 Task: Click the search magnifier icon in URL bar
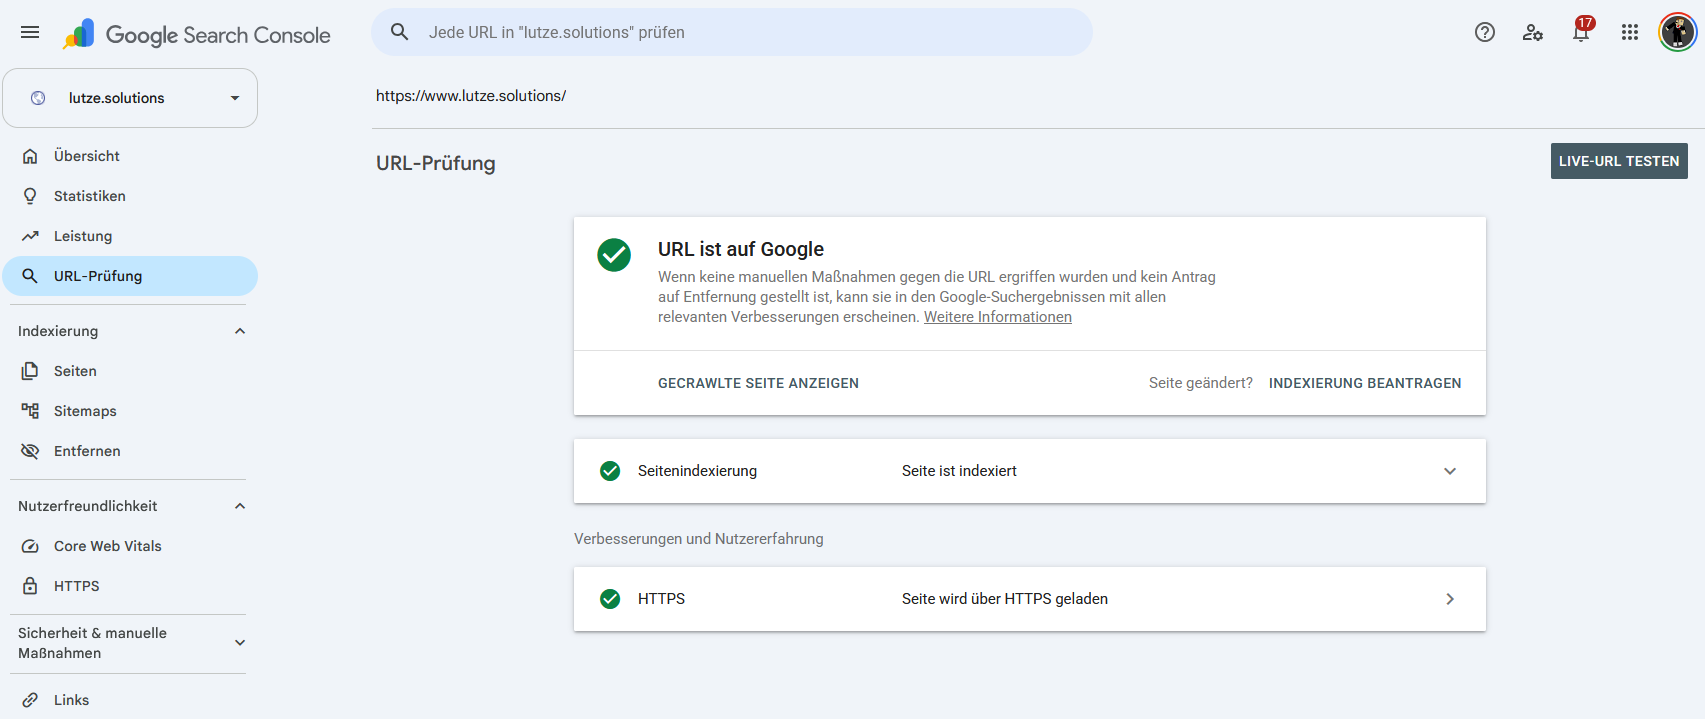[x=400, y=32]
